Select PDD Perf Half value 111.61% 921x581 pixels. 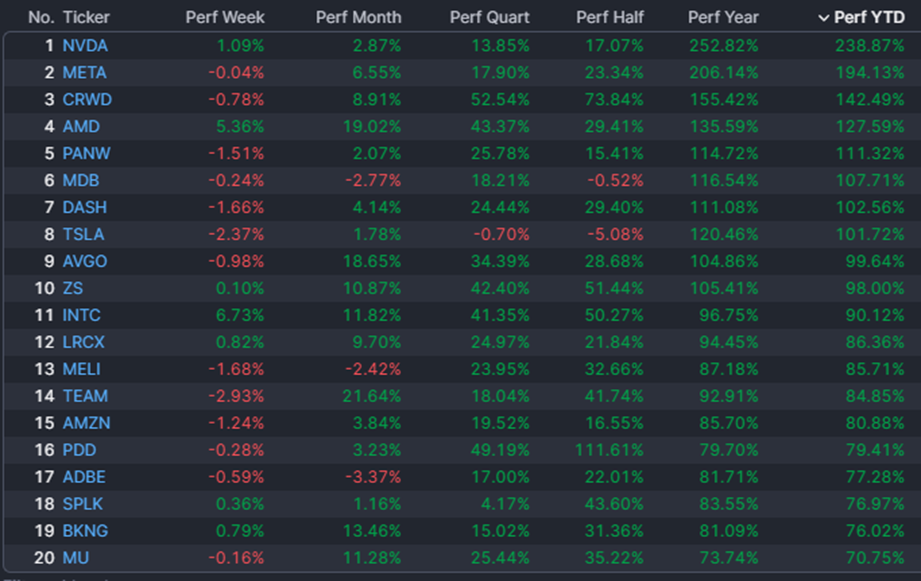point(609,451)
